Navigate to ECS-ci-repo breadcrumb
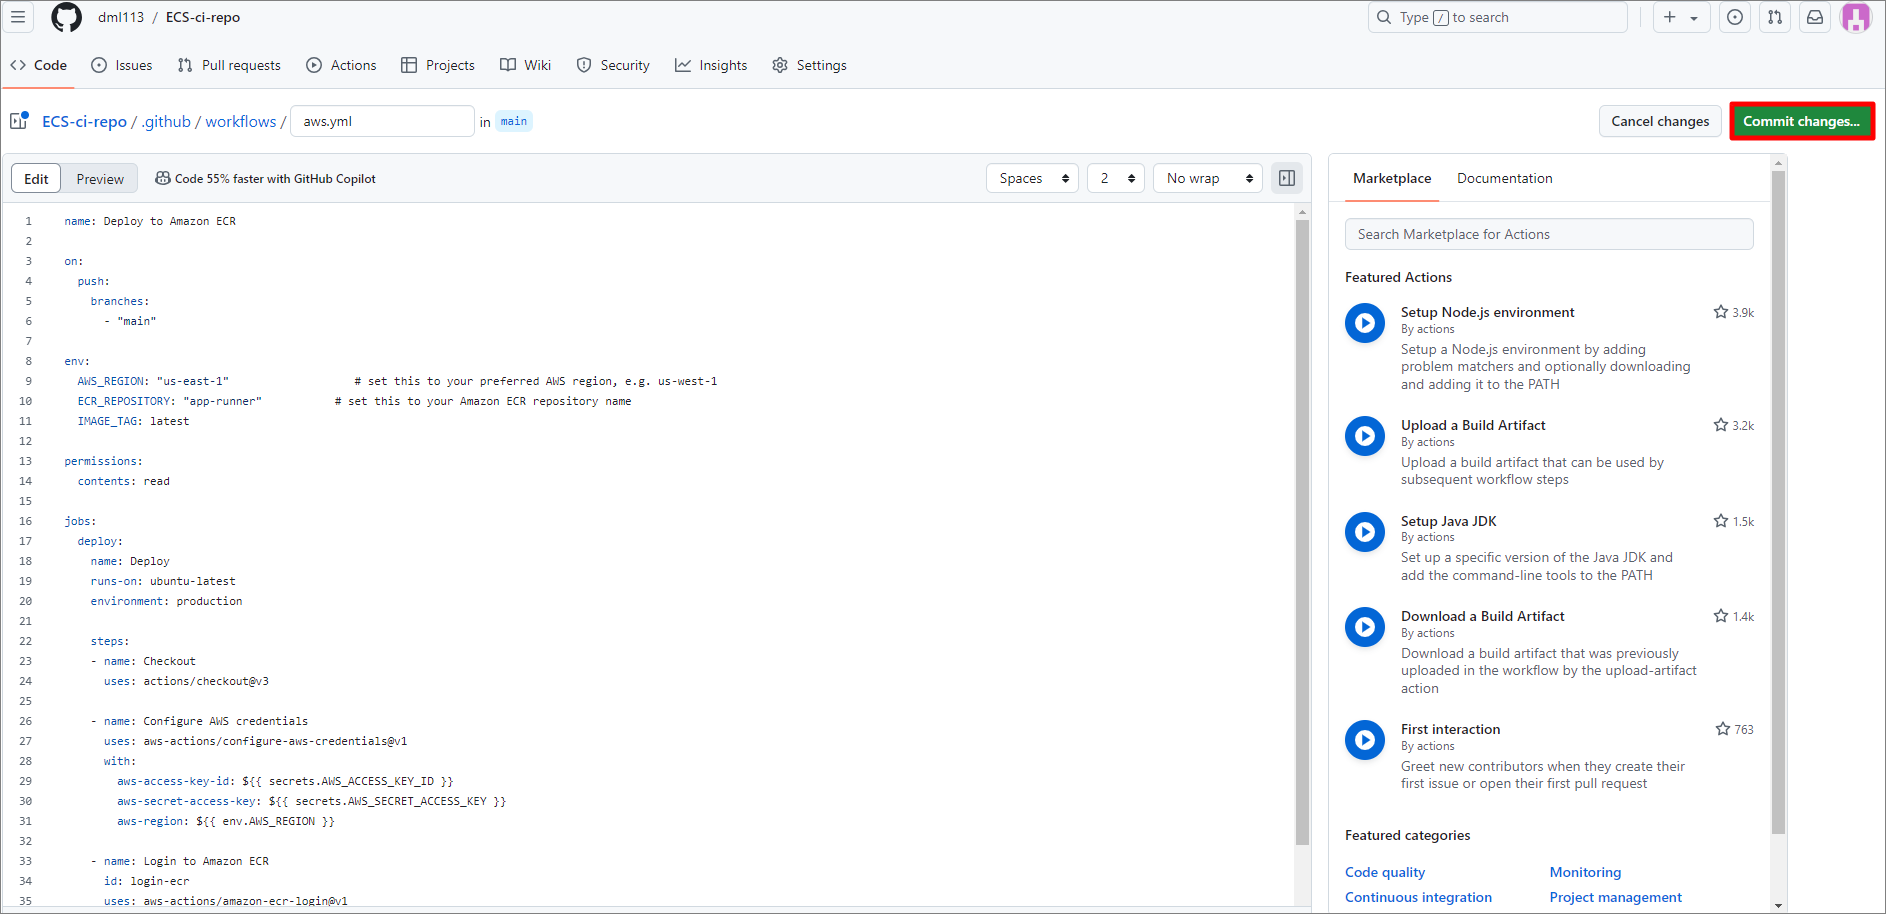The height and width of the screenshot is (914, 1886). (x=84, y=121)
